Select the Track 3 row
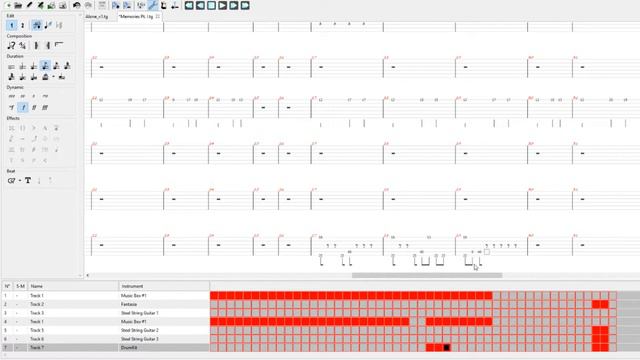Screen dimensions: 640x360 pyautogui.click(x=105, y=313)
